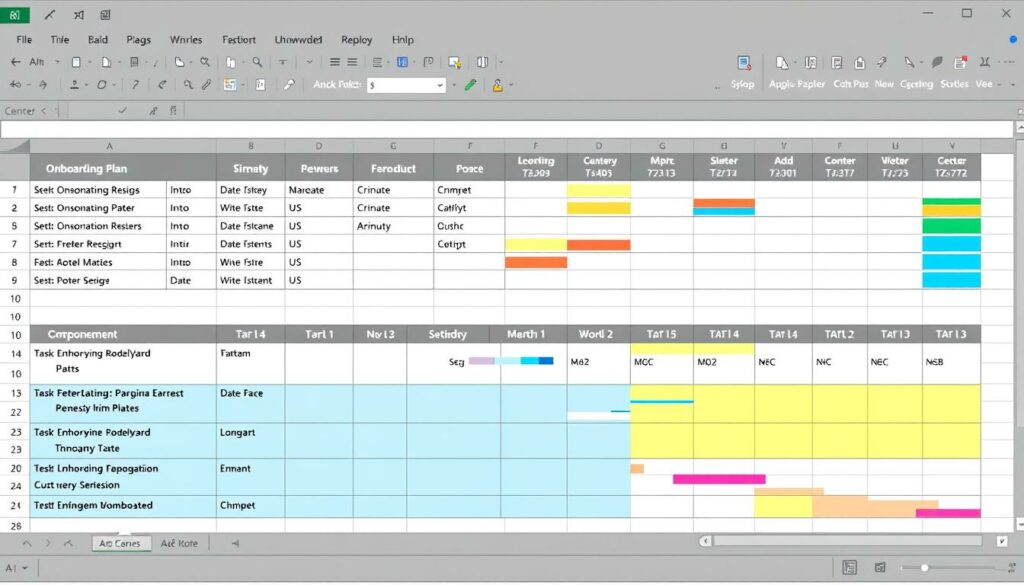Expand the chevron beside the Center name box
The width and height of the screenshot is (1024, 585).
coord(44,111)
